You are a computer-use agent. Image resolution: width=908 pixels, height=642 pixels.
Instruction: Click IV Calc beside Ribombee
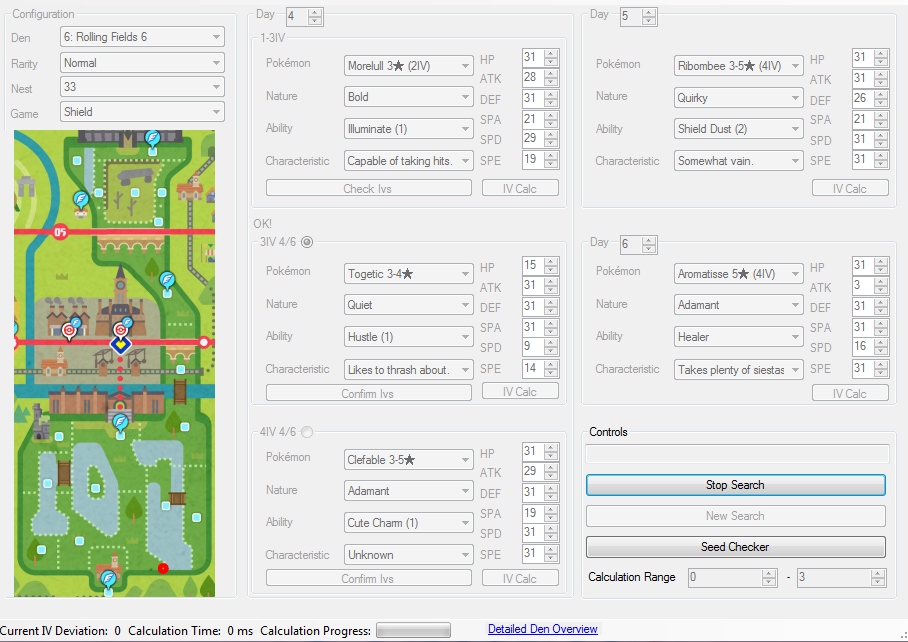[x=849, y=187]
